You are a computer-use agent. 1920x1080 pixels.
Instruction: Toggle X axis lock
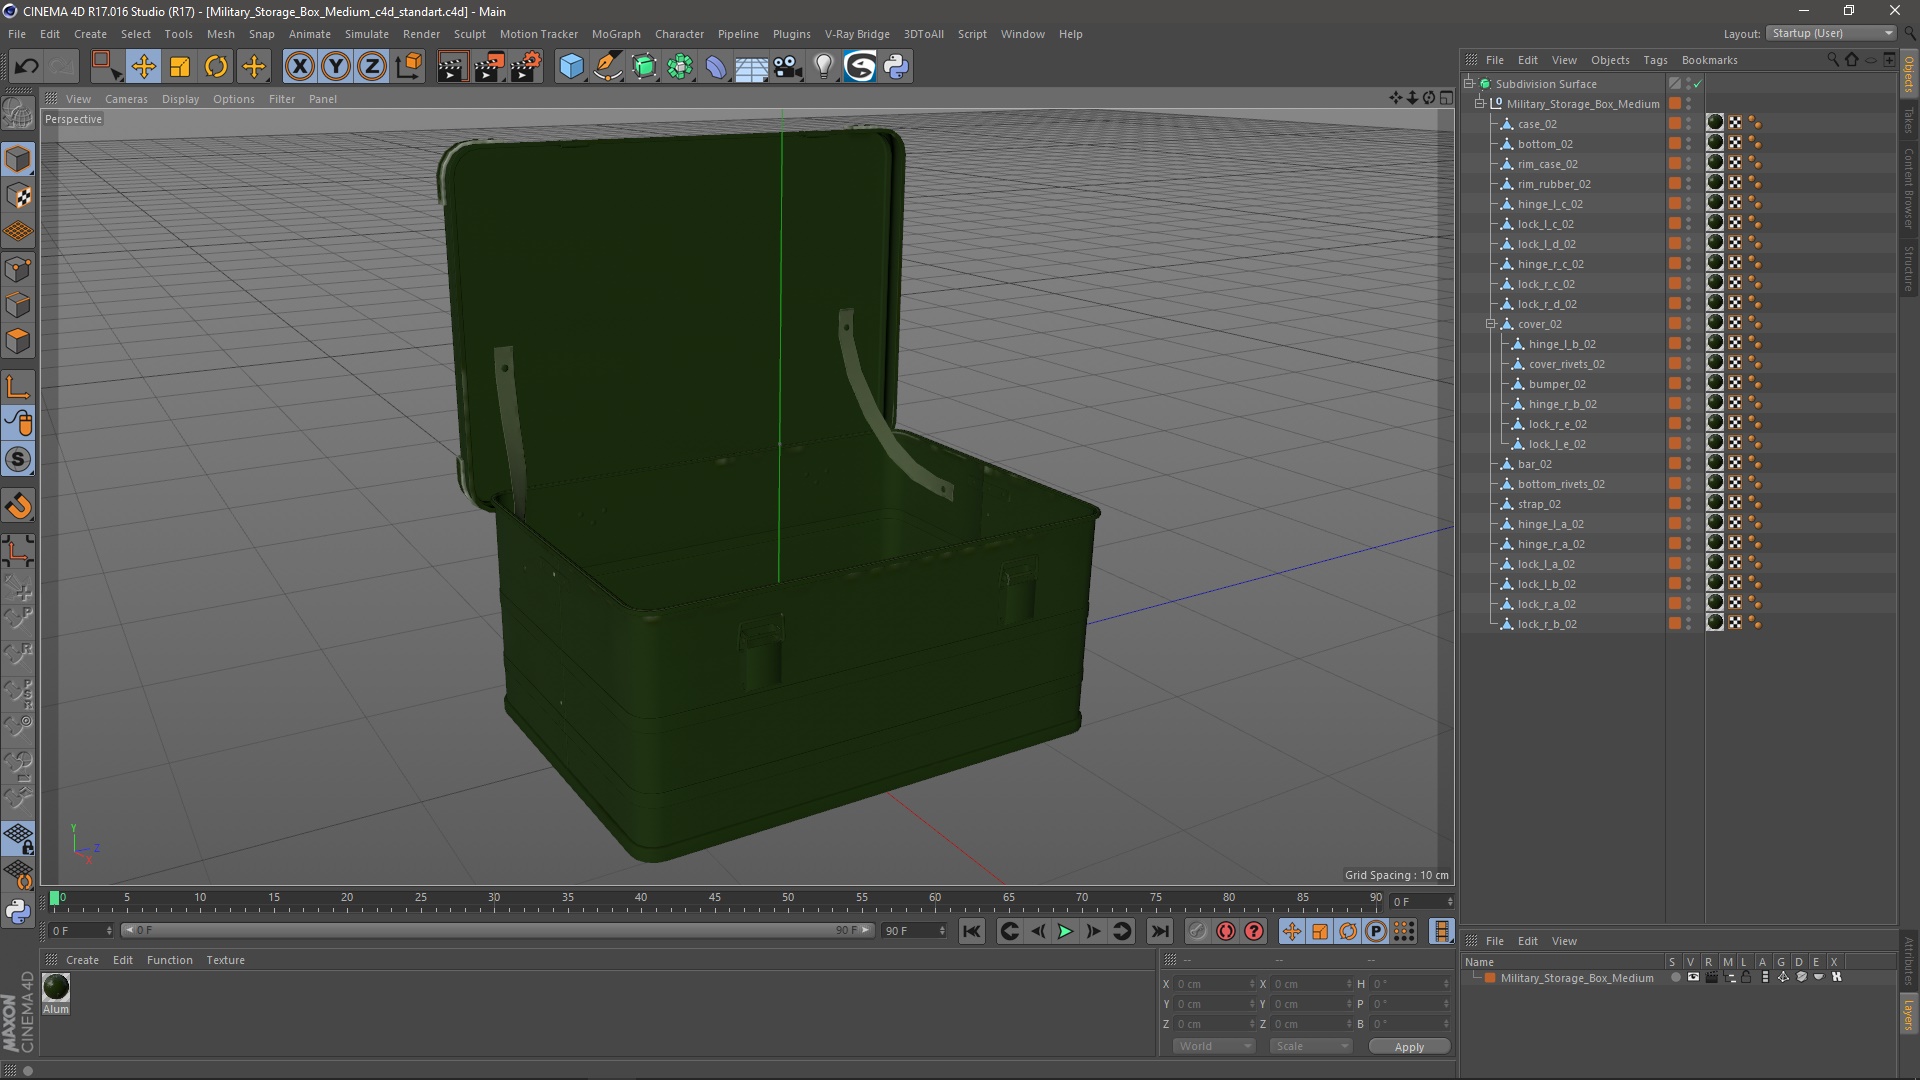click(x=299, y=67)
